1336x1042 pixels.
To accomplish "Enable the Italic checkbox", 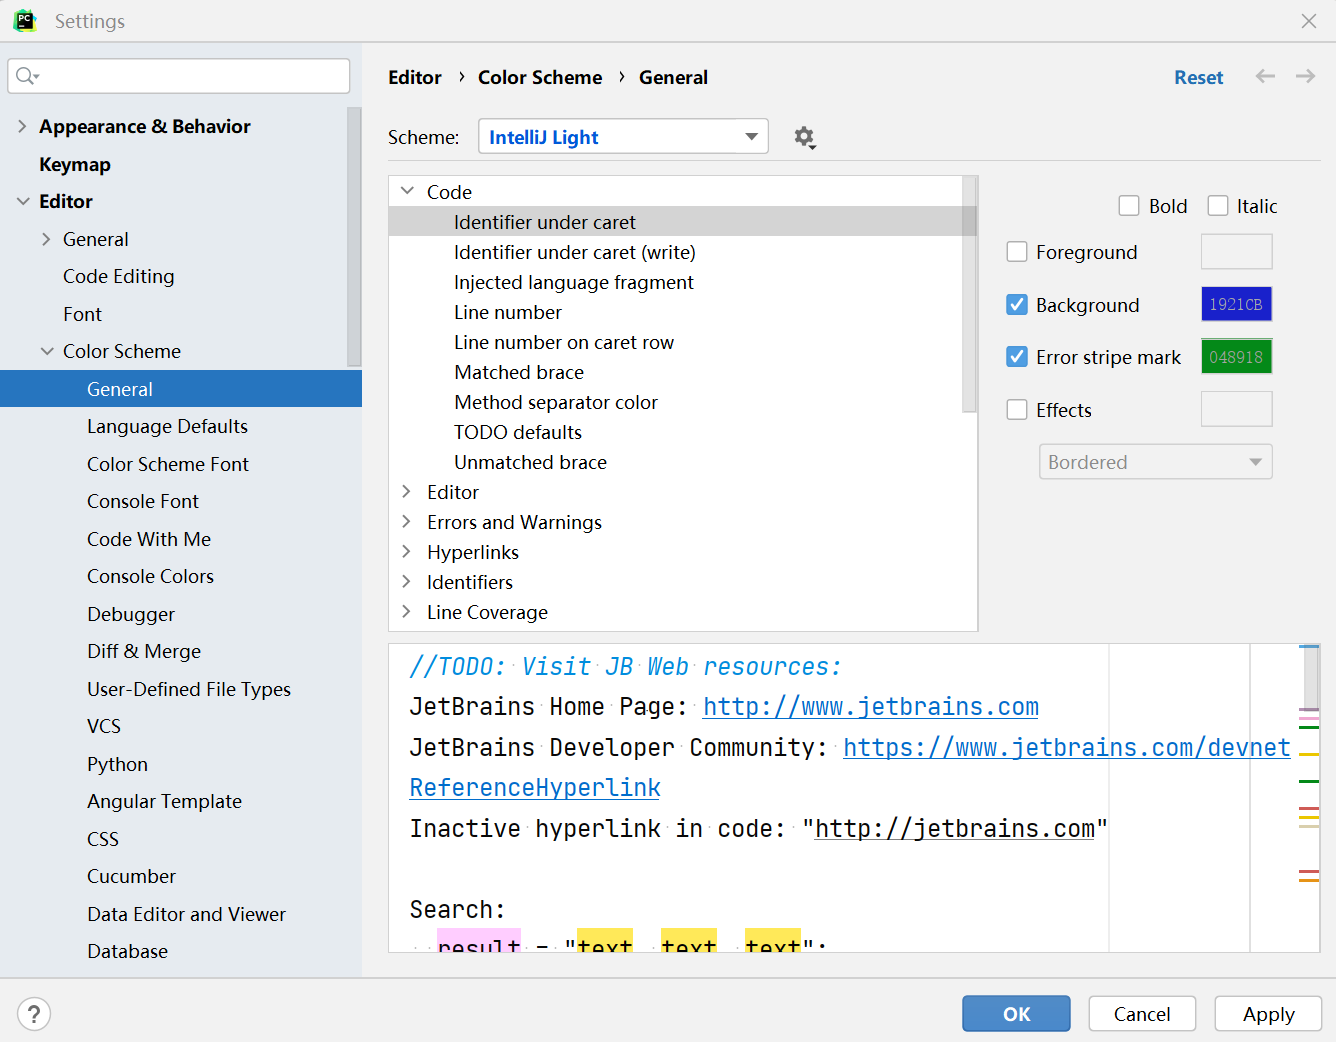I will coord(1218,206).
